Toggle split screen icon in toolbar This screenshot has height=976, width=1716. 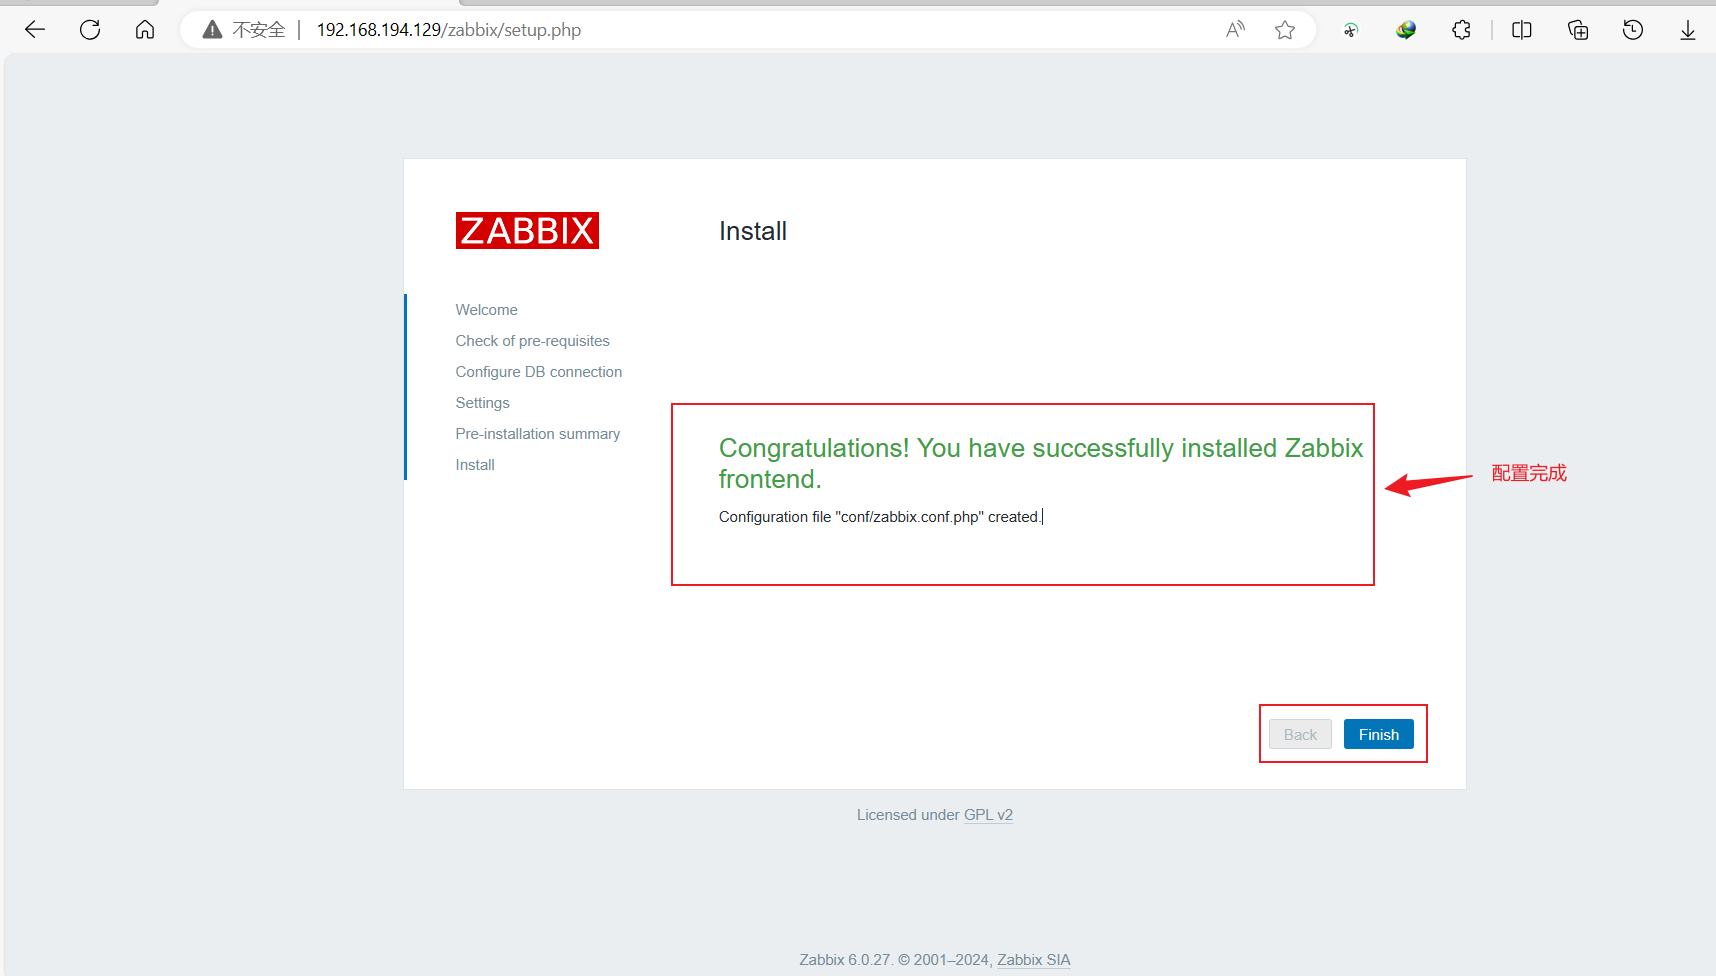(x=1522, y=30)
